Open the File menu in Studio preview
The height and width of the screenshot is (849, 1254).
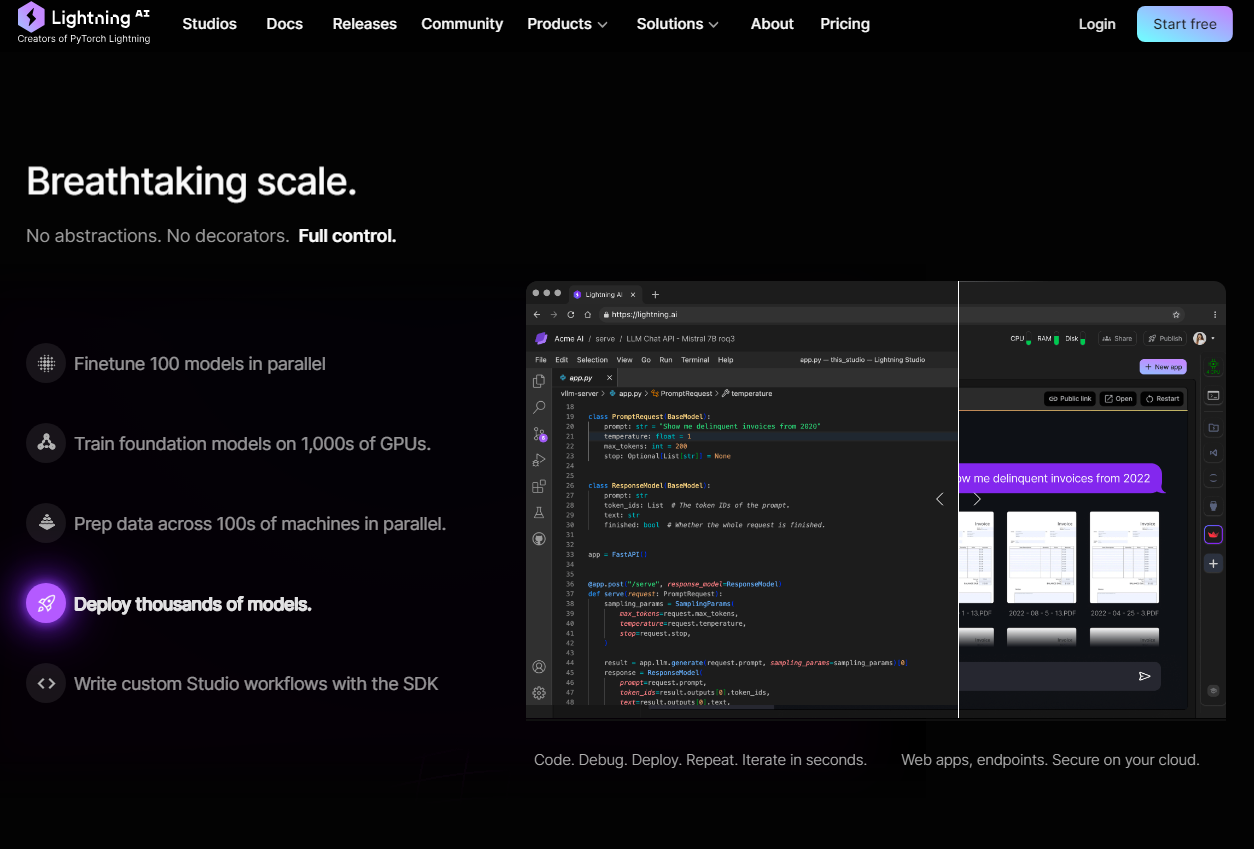click(541, 360)
